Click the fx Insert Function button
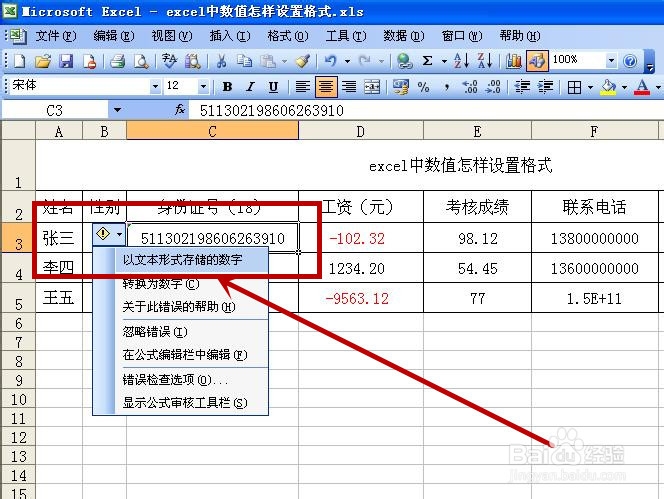664x499 pixels. [x=180, y=110]
